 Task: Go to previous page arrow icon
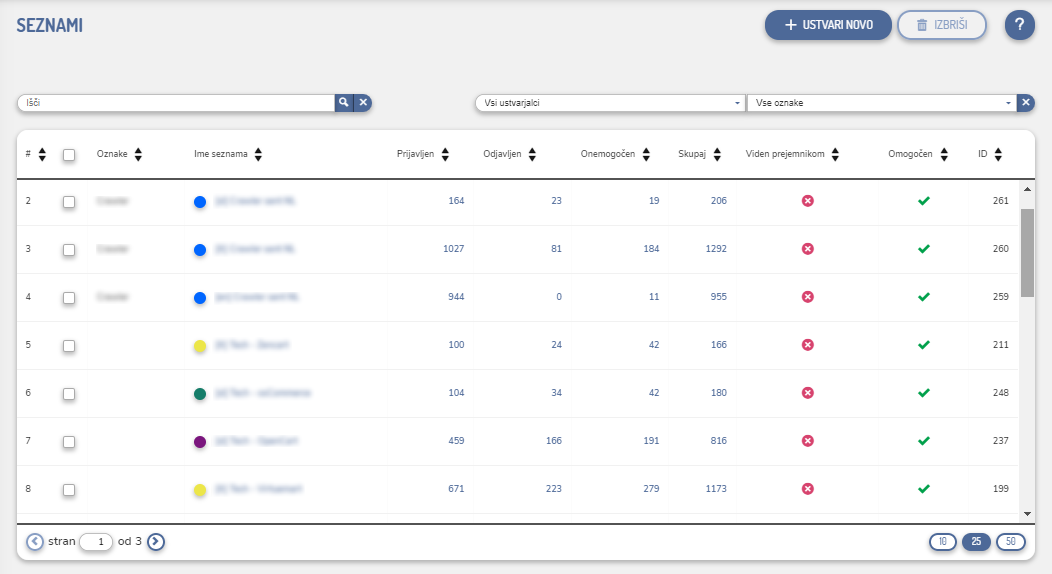click(x=35, y=541)
